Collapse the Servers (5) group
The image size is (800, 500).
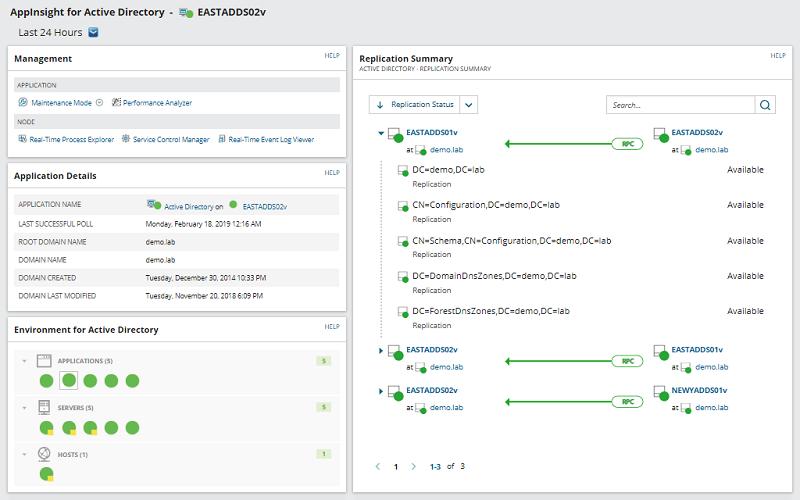coord(24,408)
